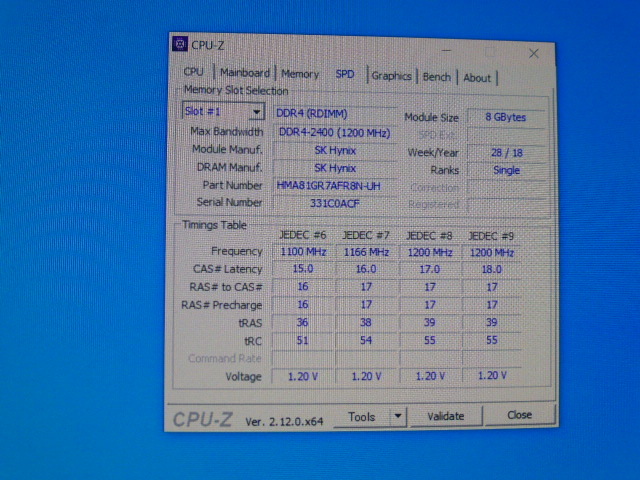This screenshot has width=640, height=480.
Task: Click the JEDEC #6 column header
Action: pyautogui.click(x=302, y=236)
